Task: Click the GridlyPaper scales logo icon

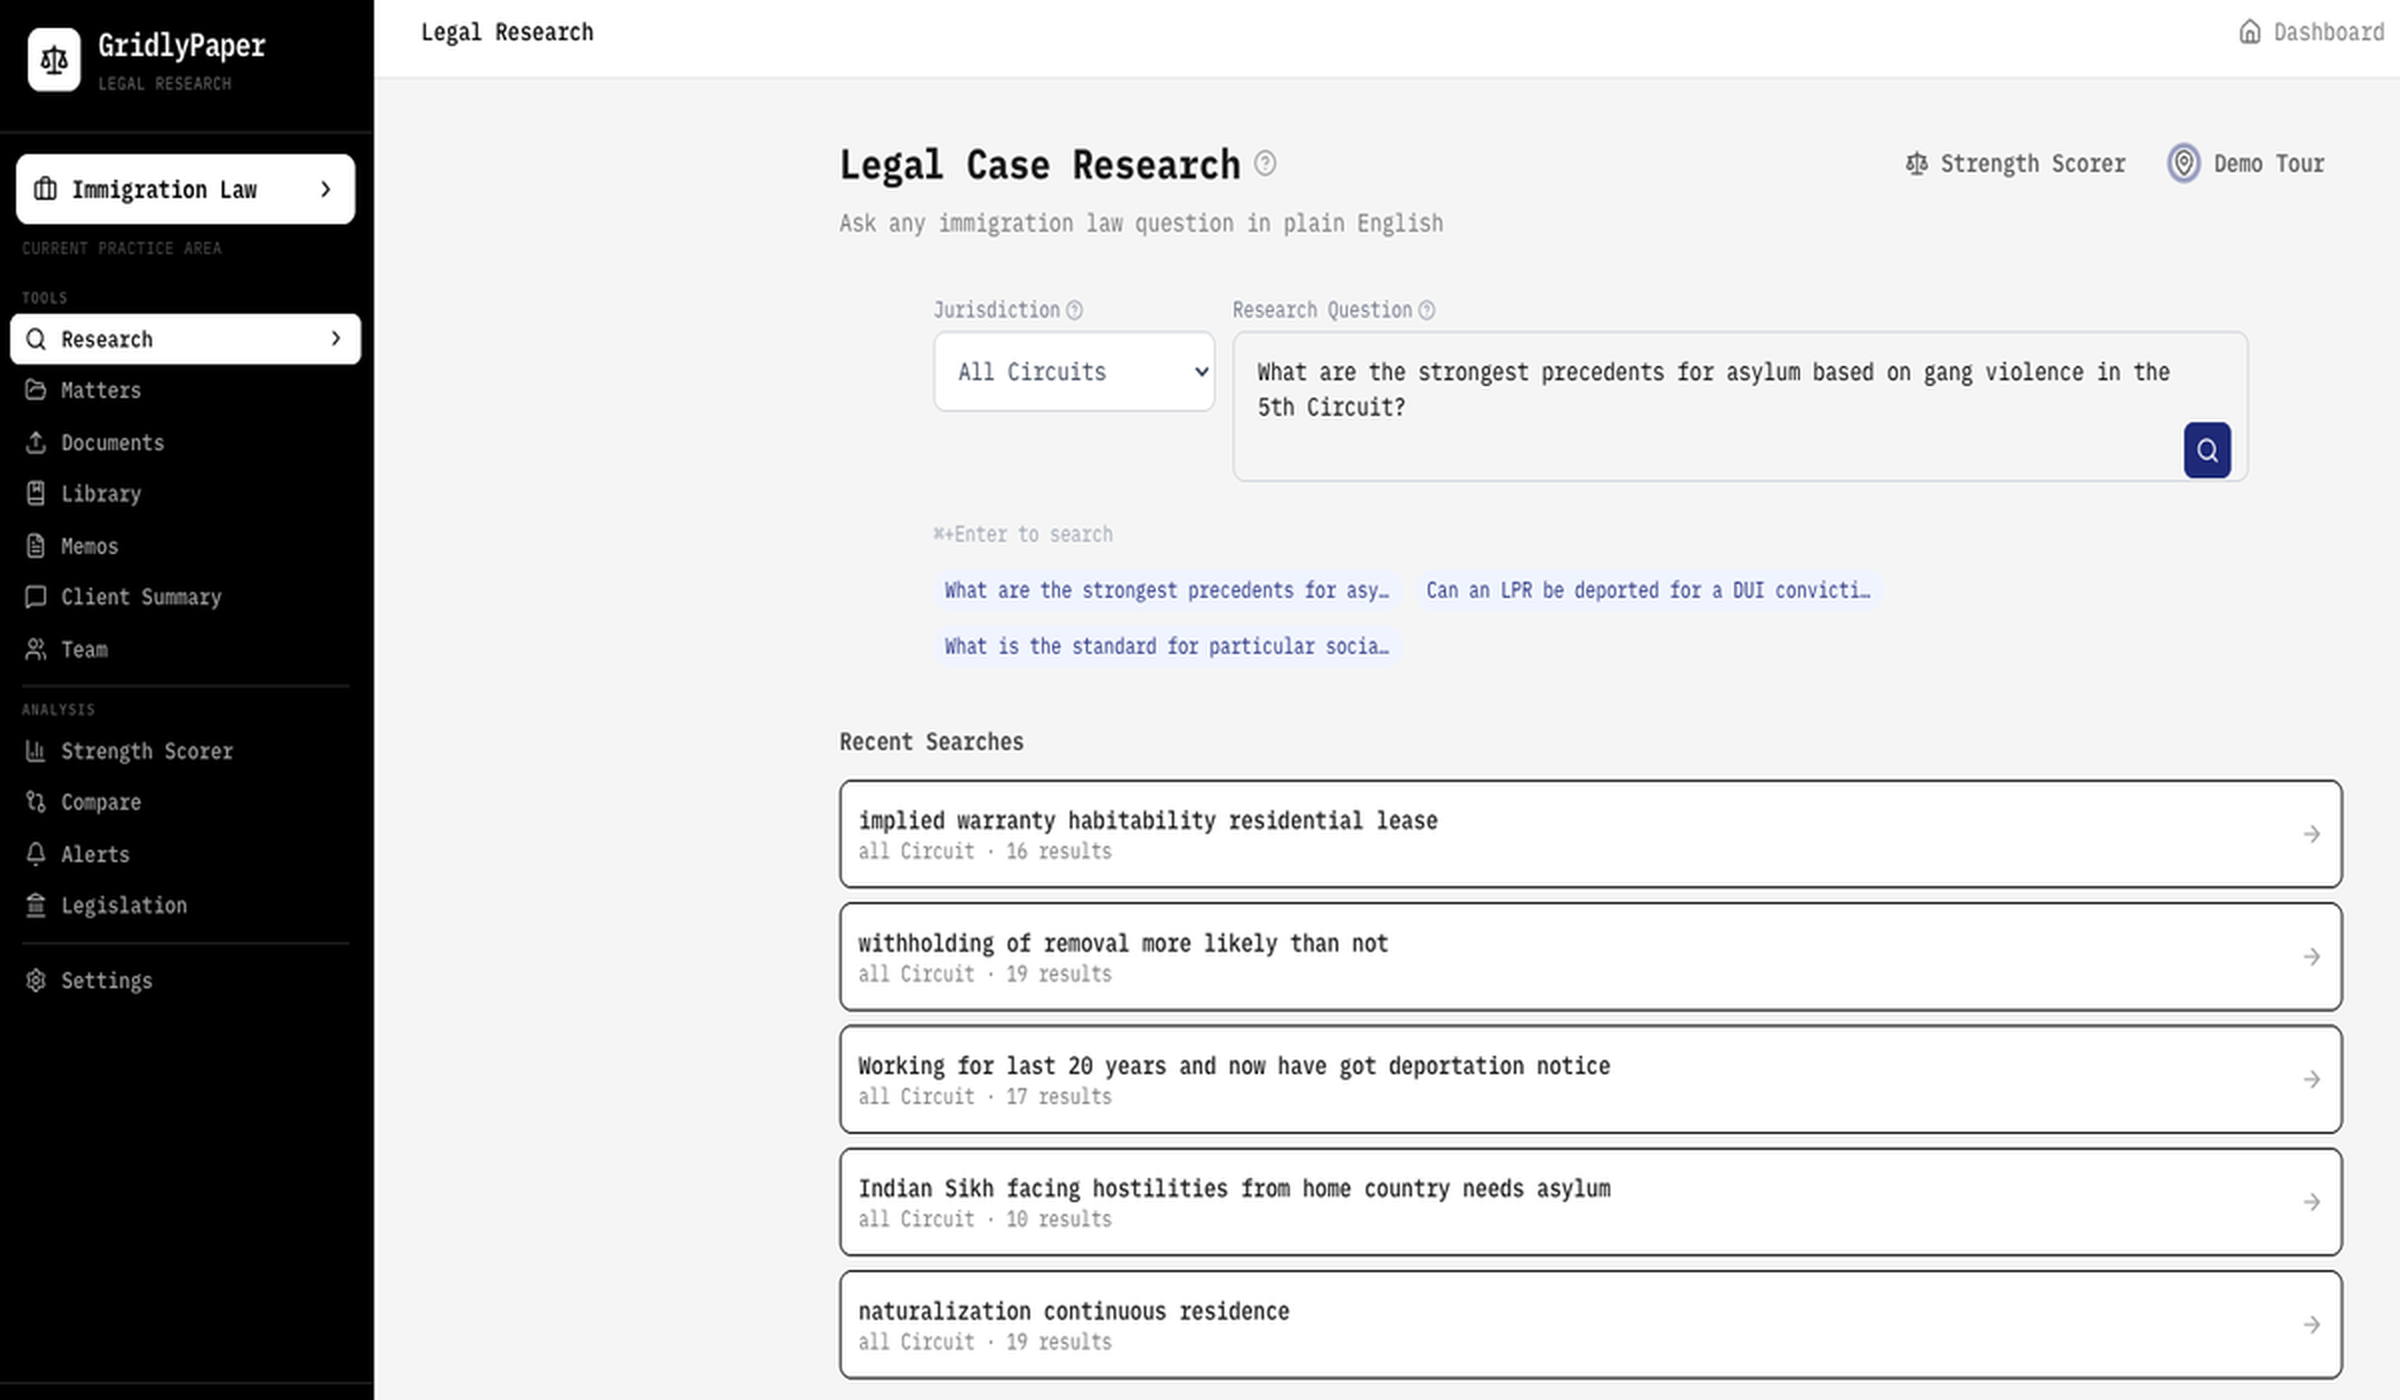Action: pyautogui.click(x=54, y=60)
